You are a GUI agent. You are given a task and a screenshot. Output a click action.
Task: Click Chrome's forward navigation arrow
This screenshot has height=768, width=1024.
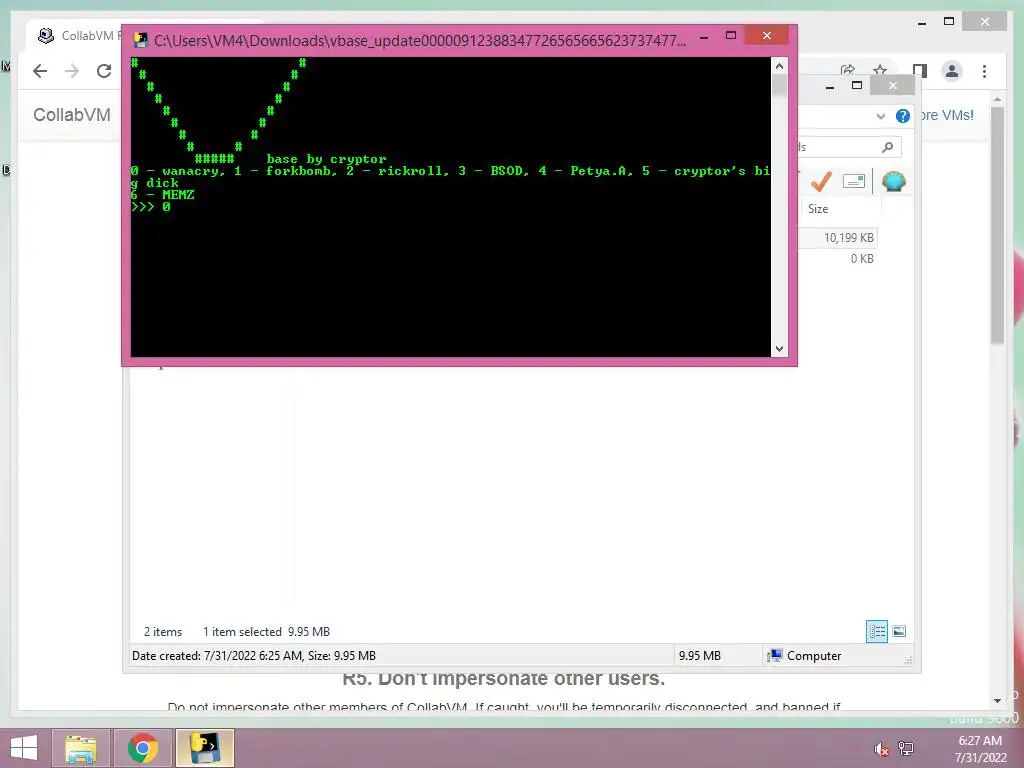click(x=72, y=71)
